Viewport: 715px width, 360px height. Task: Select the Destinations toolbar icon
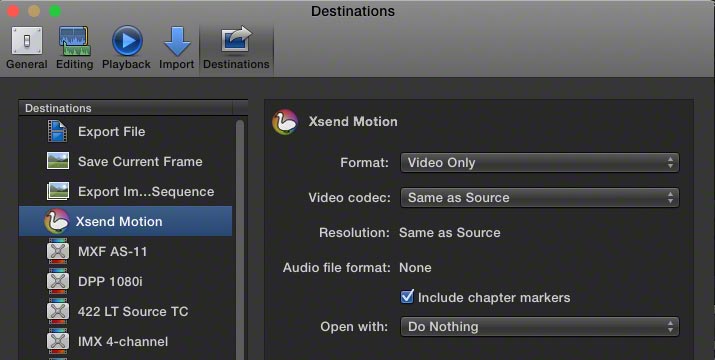(x=236, y=48)
